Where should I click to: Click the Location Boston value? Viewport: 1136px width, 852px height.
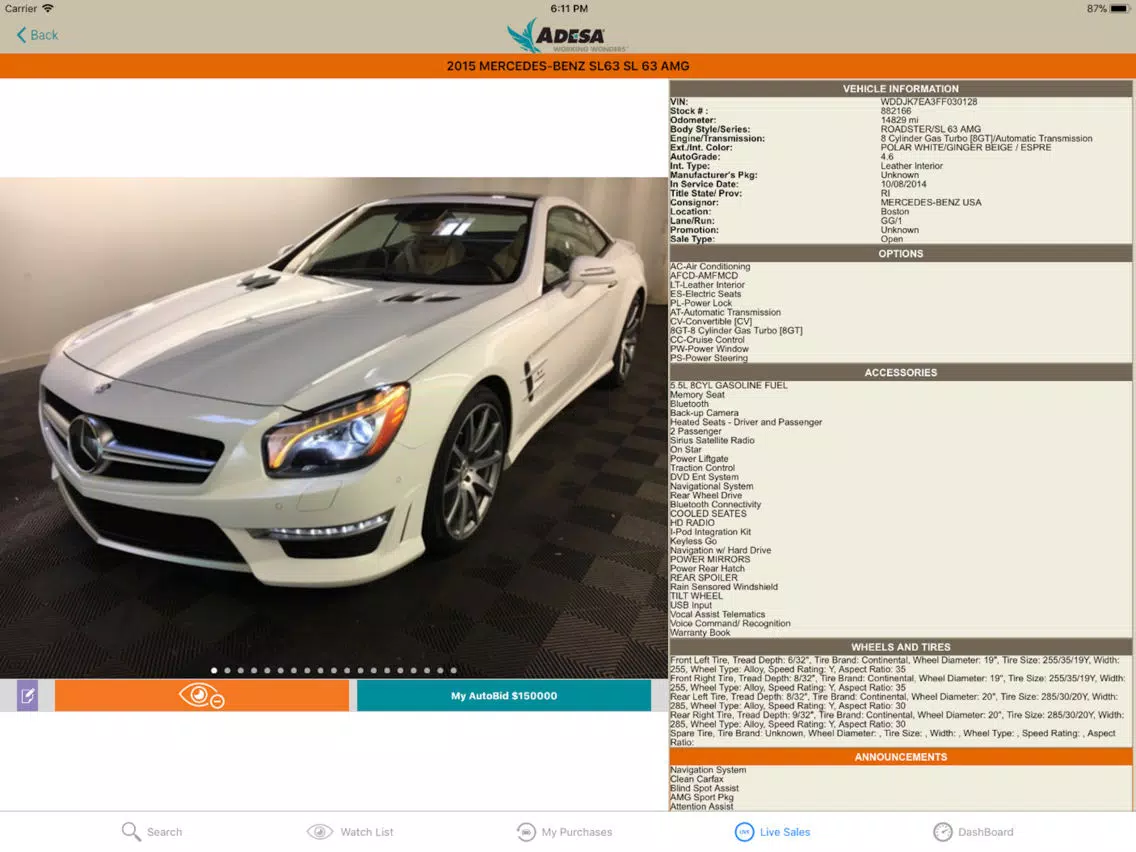(x=894, y=212)
